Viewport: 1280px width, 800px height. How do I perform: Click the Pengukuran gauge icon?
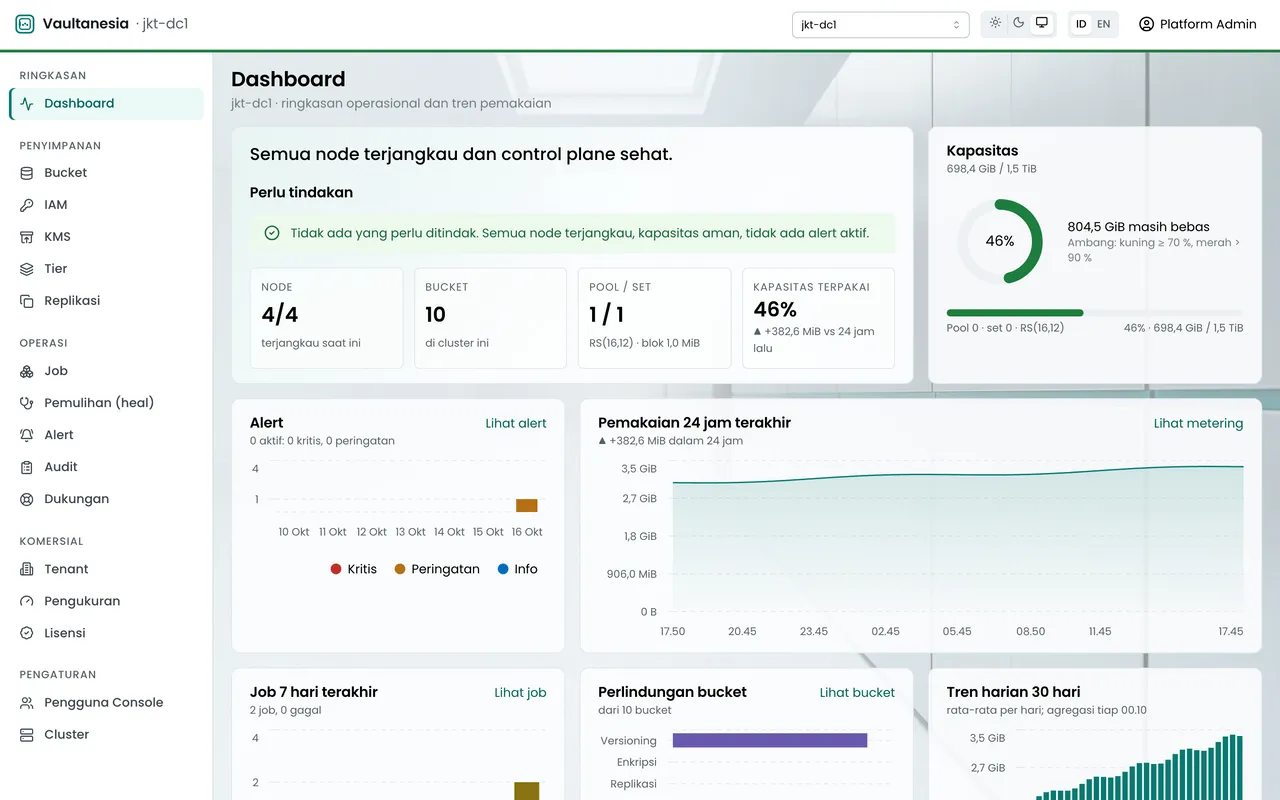click(x=27, y=601)
